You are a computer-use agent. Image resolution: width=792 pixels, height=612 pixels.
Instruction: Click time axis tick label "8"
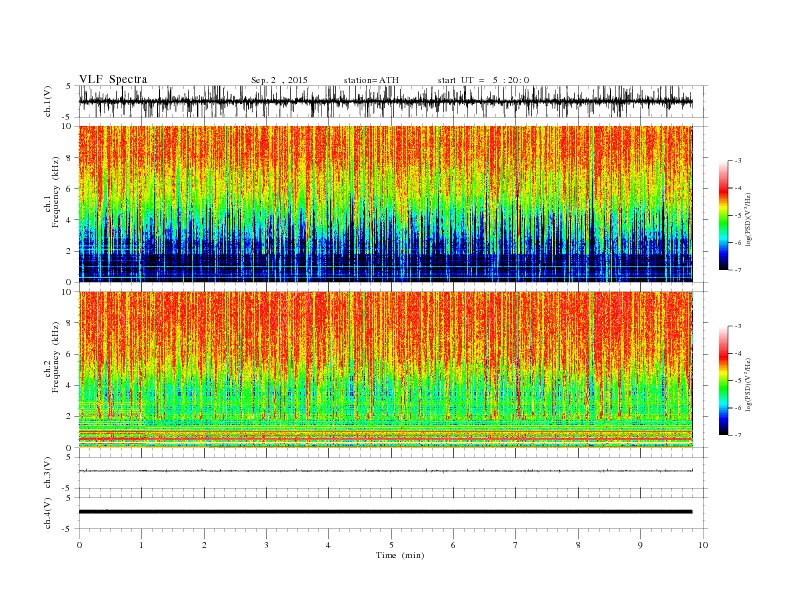point(578,545)
